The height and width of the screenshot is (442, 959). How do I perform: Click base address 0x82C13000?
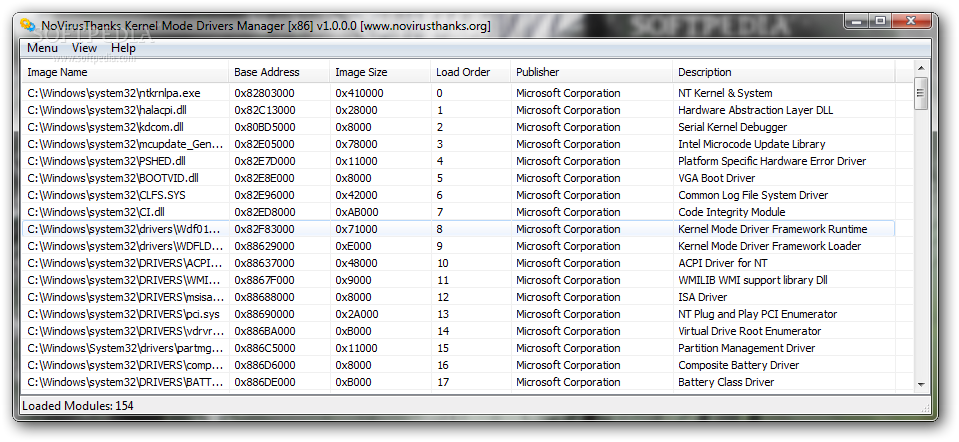pos(265,111)
